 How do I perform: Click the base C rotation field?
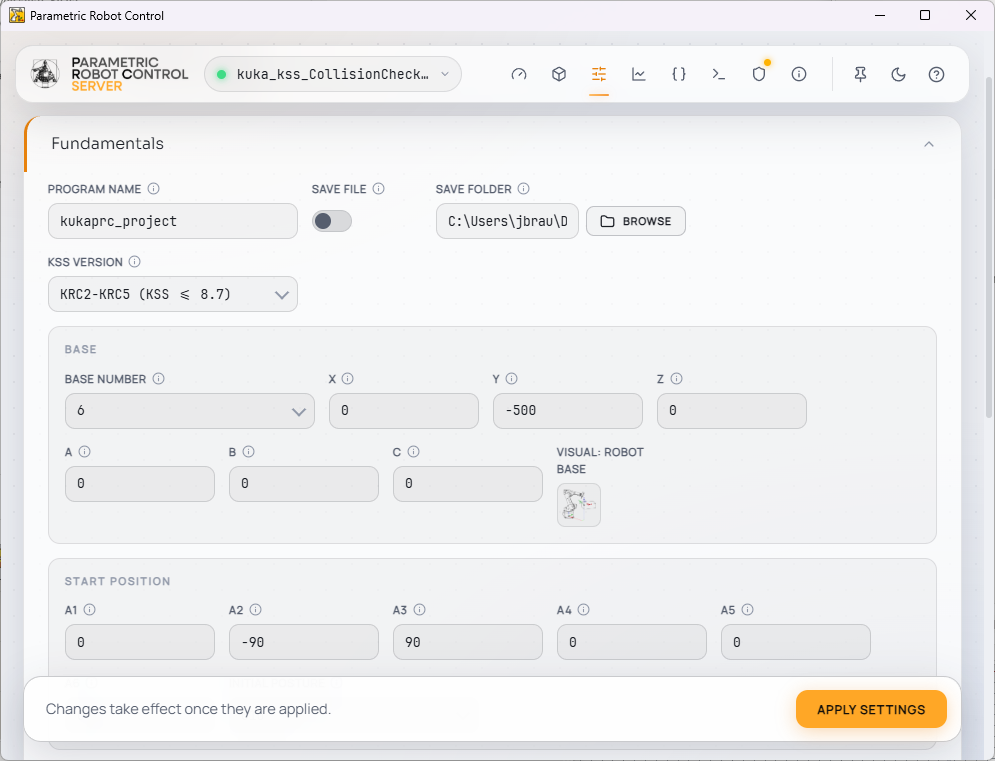pyautogui.click(x=468, y=484)
